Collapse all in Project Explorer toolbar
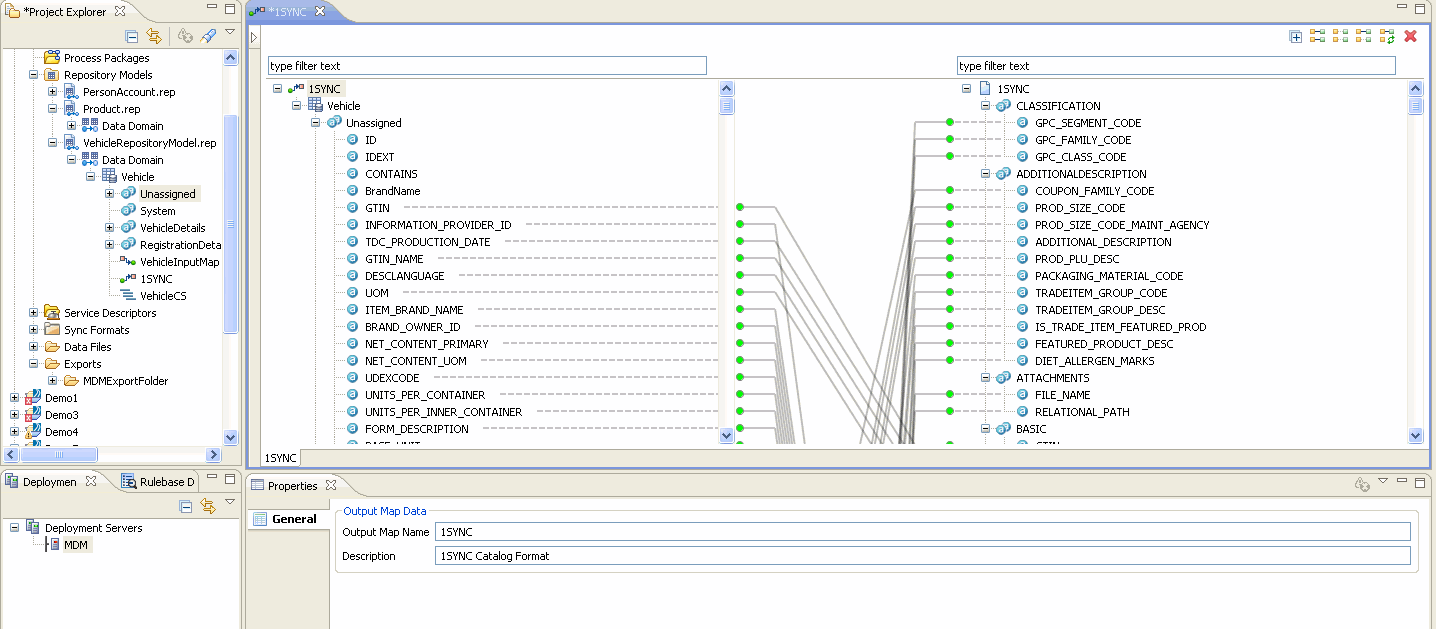This screenshot has width=1436, height=629. 131,36
